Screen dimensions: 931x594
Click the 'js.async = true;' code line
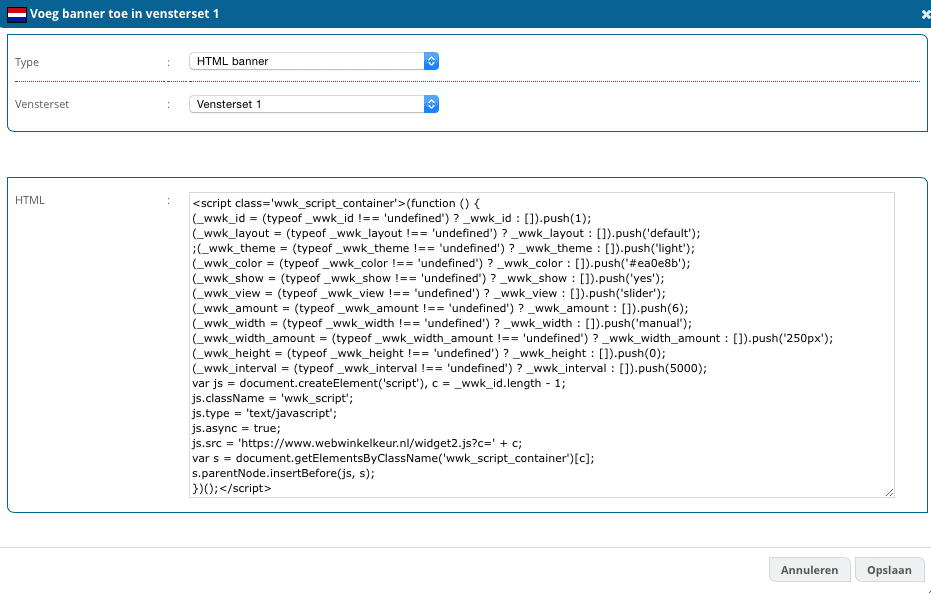pyautogui.click(x=237, y=428)
